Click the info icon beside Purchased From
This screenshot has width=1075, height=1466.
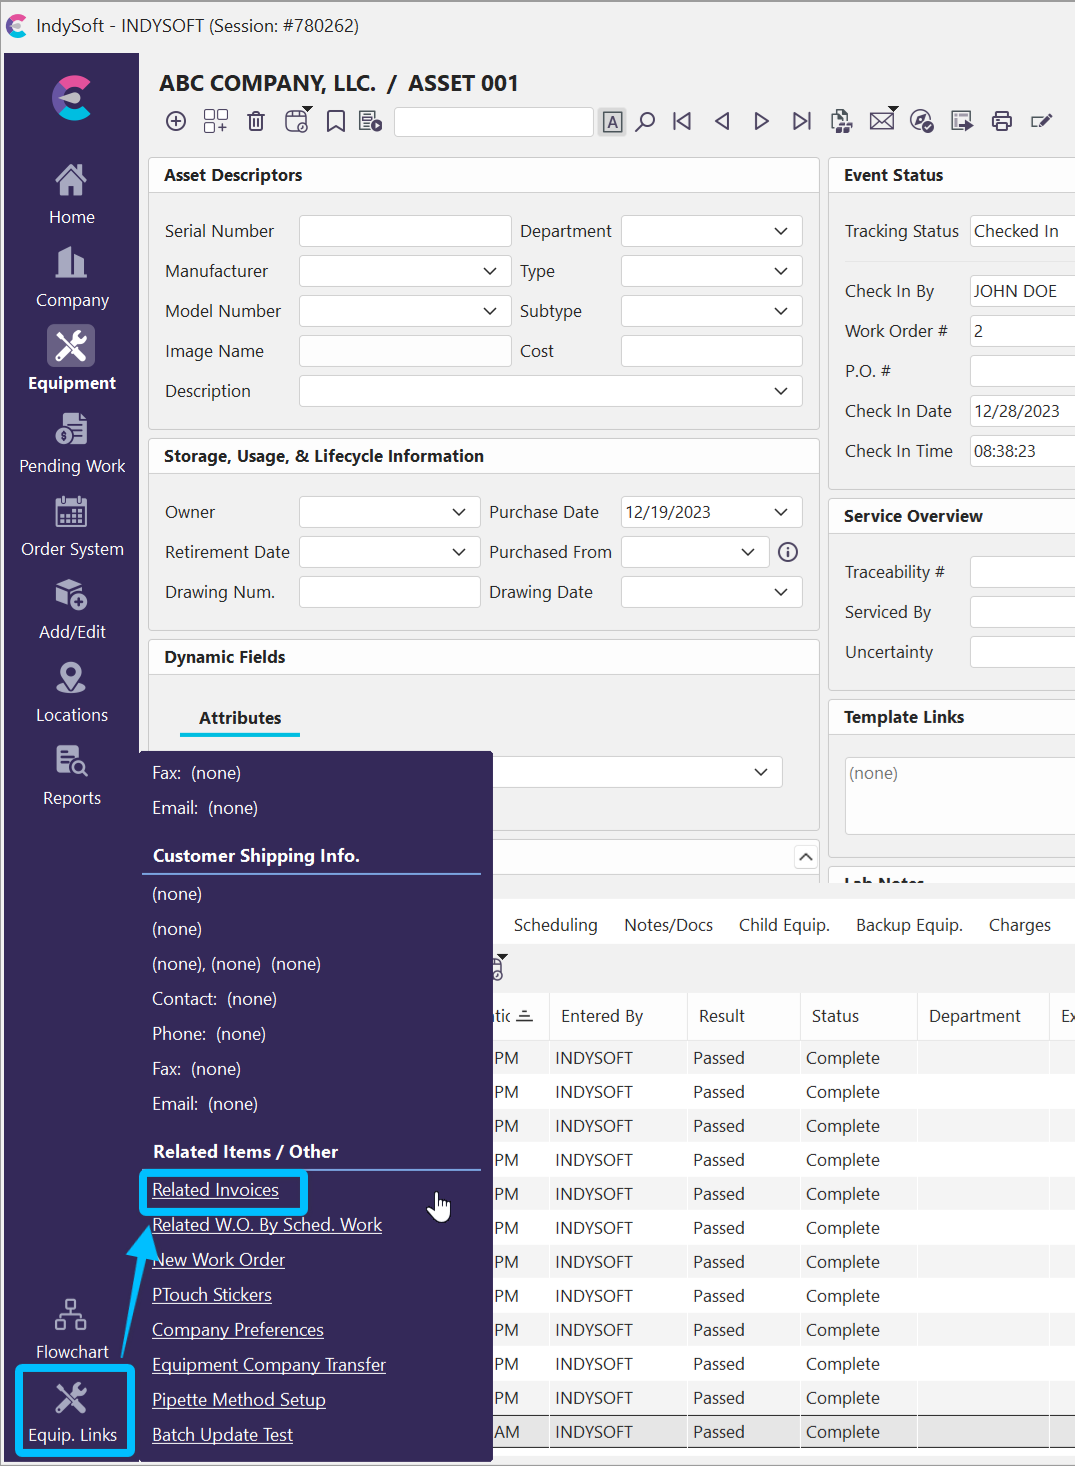788,552
